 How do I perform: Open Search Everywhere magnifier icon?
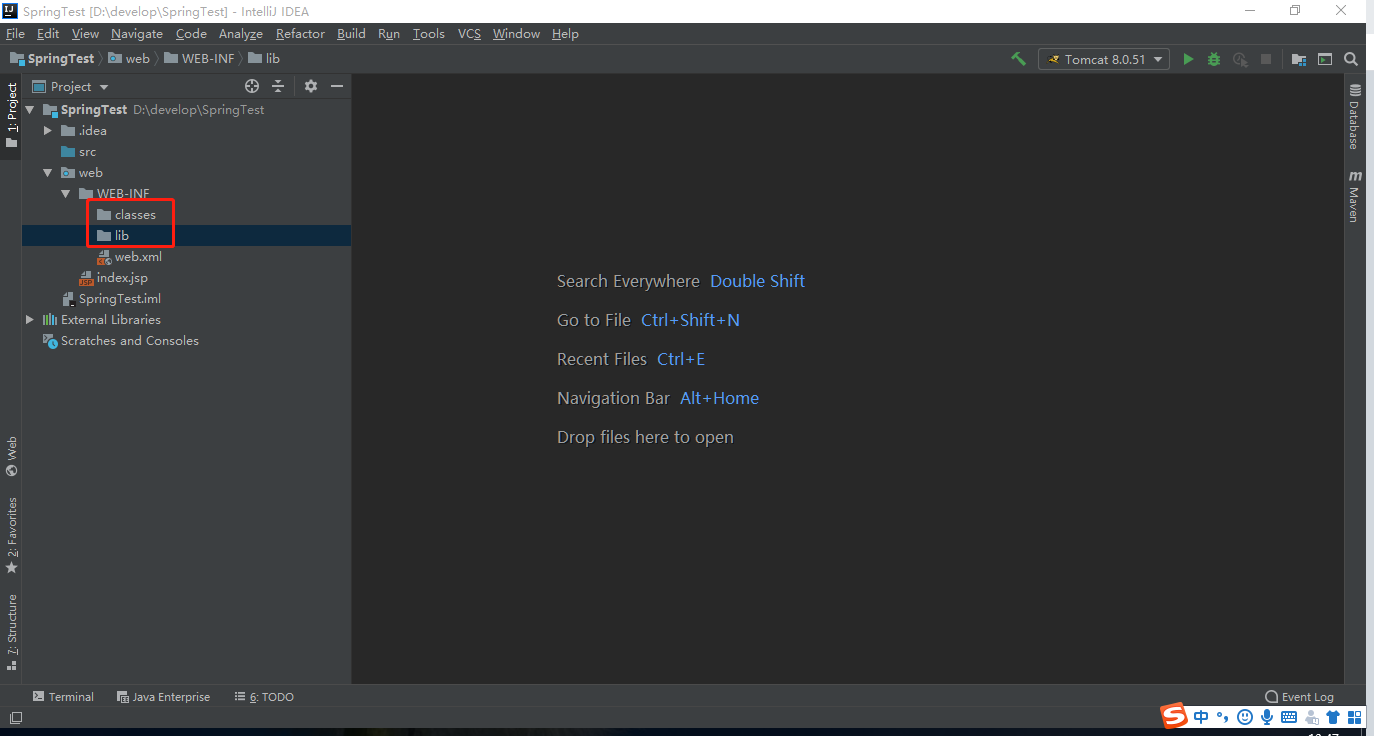1351,59
